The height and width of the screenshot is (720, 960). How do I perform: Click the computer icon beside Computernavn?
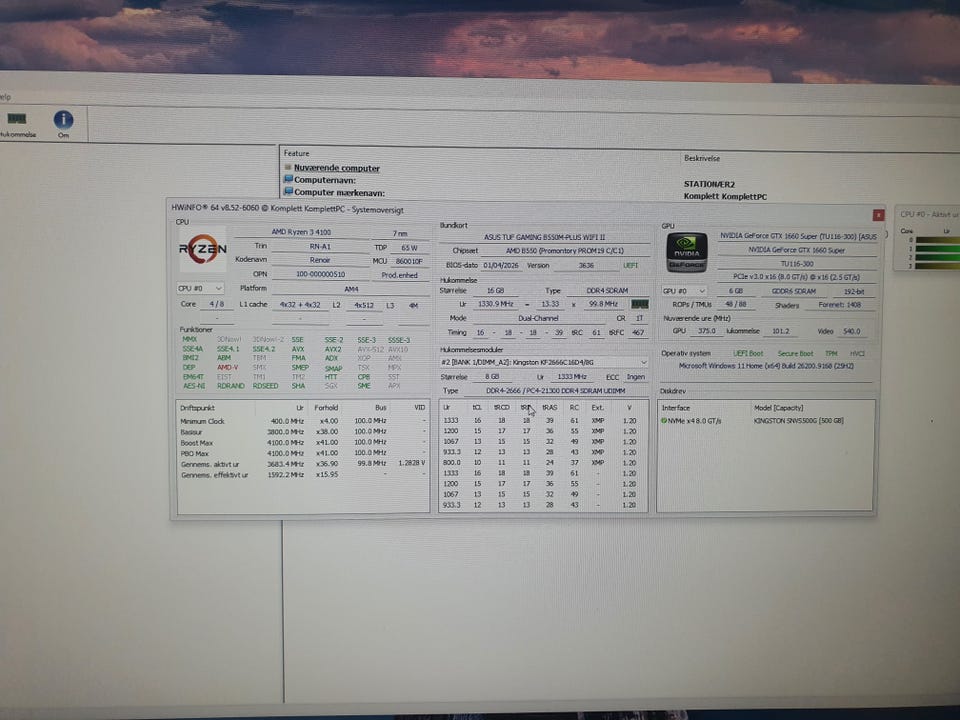point(288,179)
